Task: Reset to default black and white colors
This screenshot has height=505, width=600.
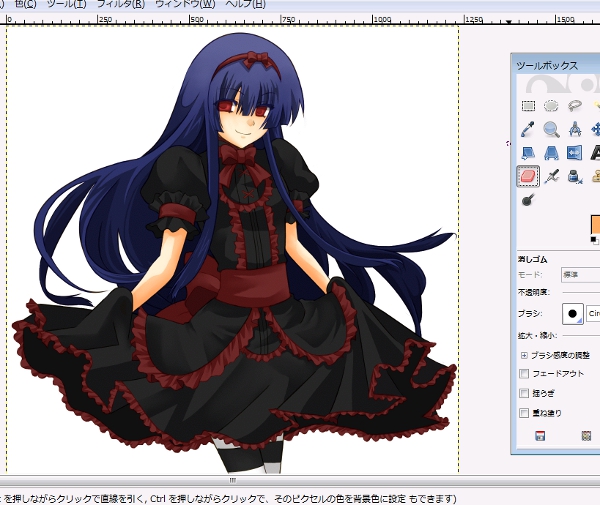Action: pyautogui.click(x=593, y=240)
